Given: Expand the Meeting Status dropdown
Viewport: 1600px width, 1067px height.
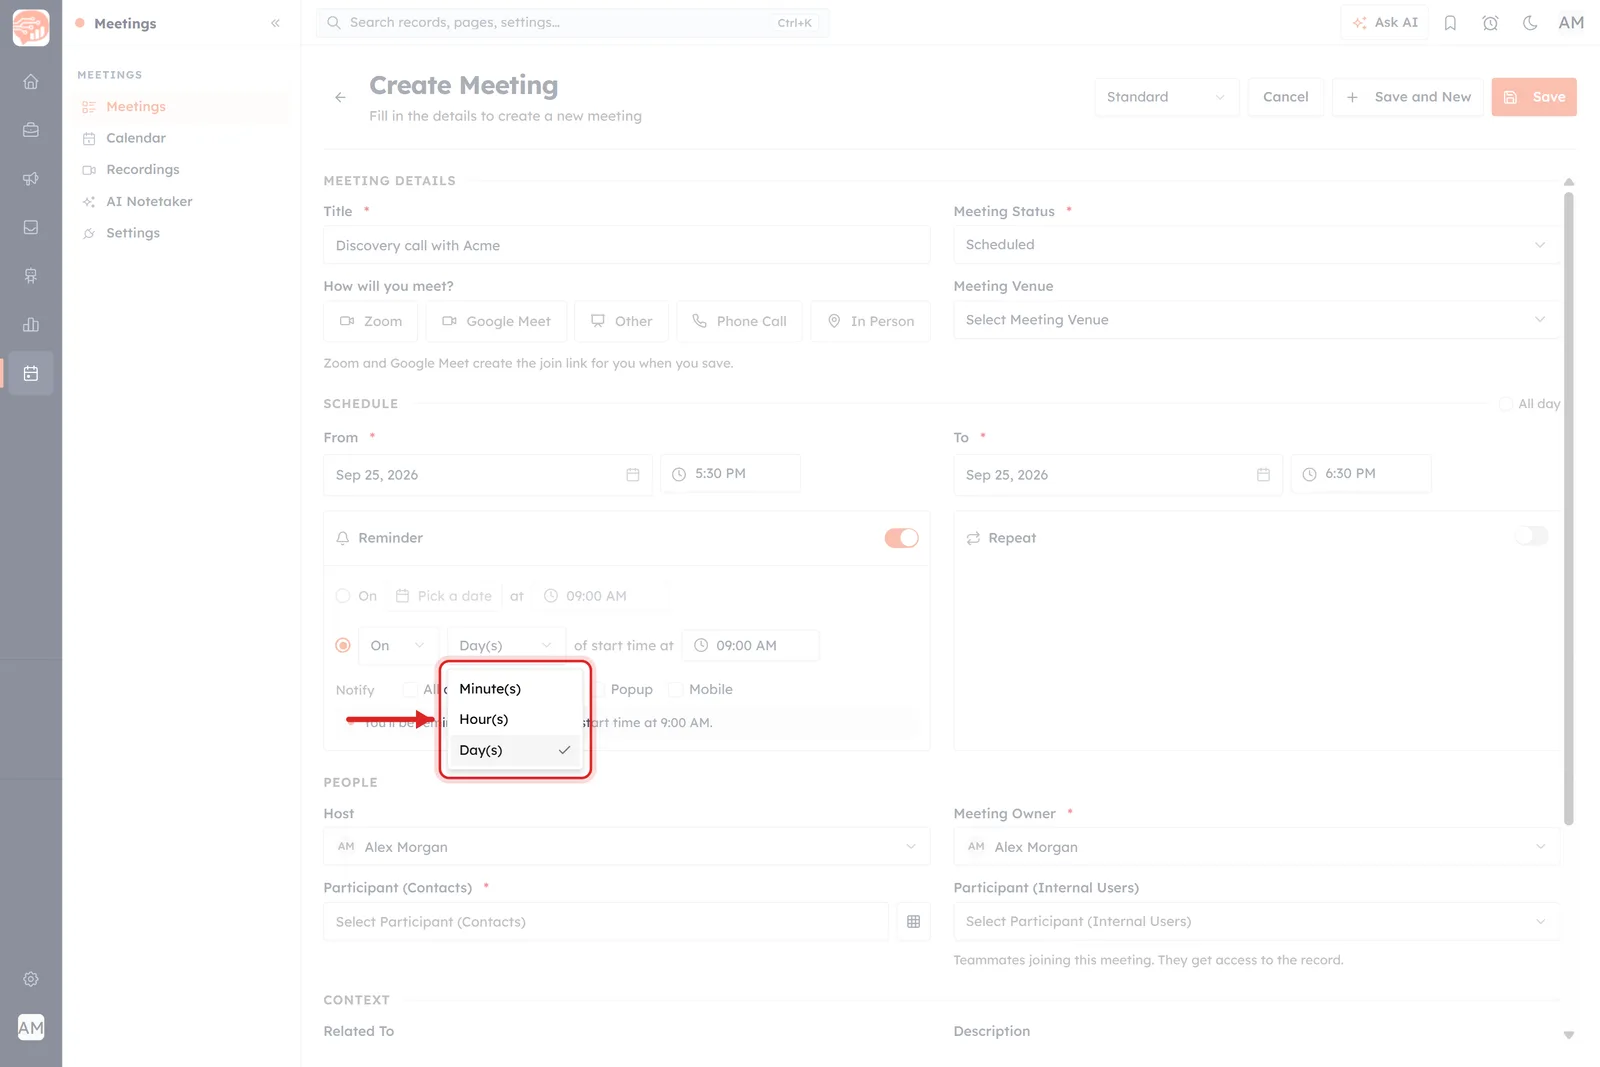Looking at the screenshot, I should pyautogui.click(x=1256, y=245).
